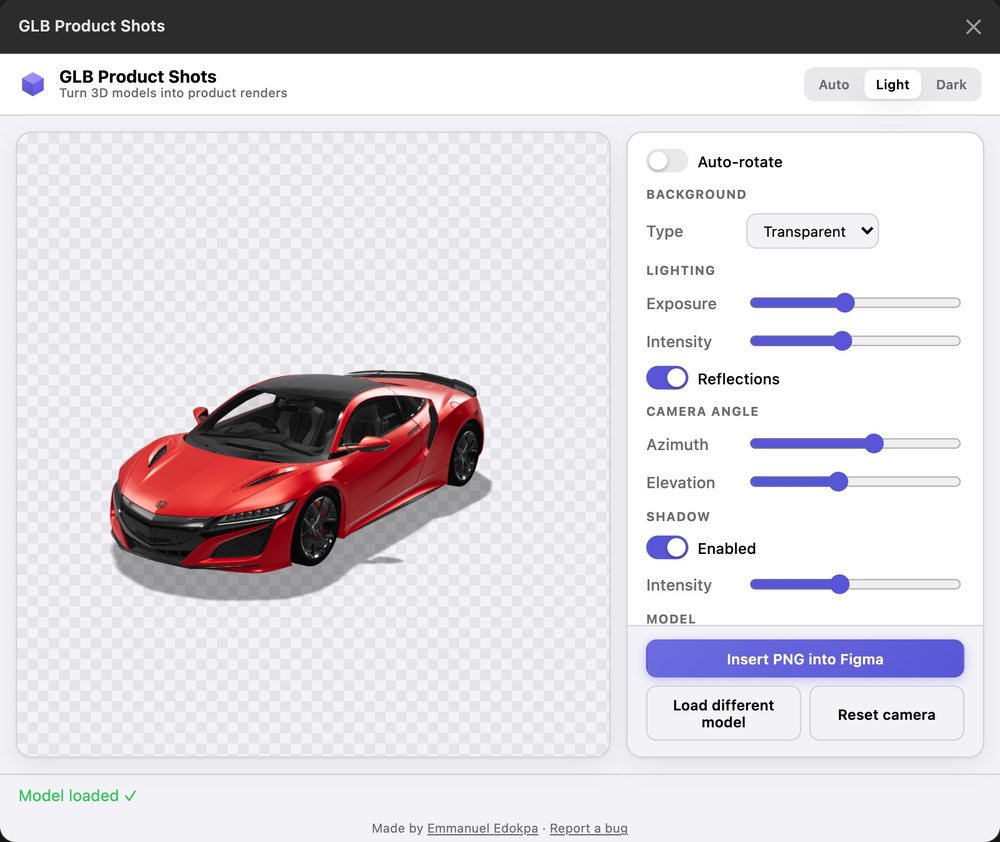Click the Exposure label

(681, 303)
